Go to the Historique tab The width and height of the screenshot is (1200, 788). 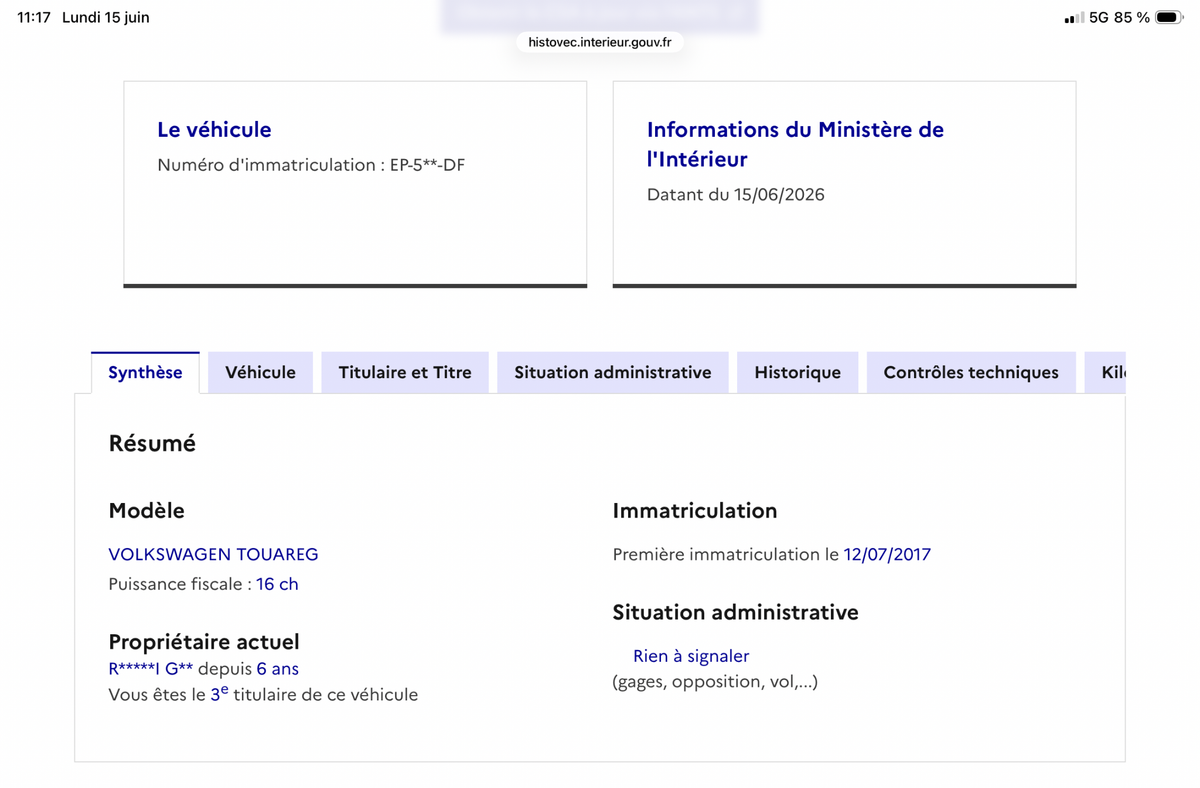pyautogui.click(x=797, y=372)
